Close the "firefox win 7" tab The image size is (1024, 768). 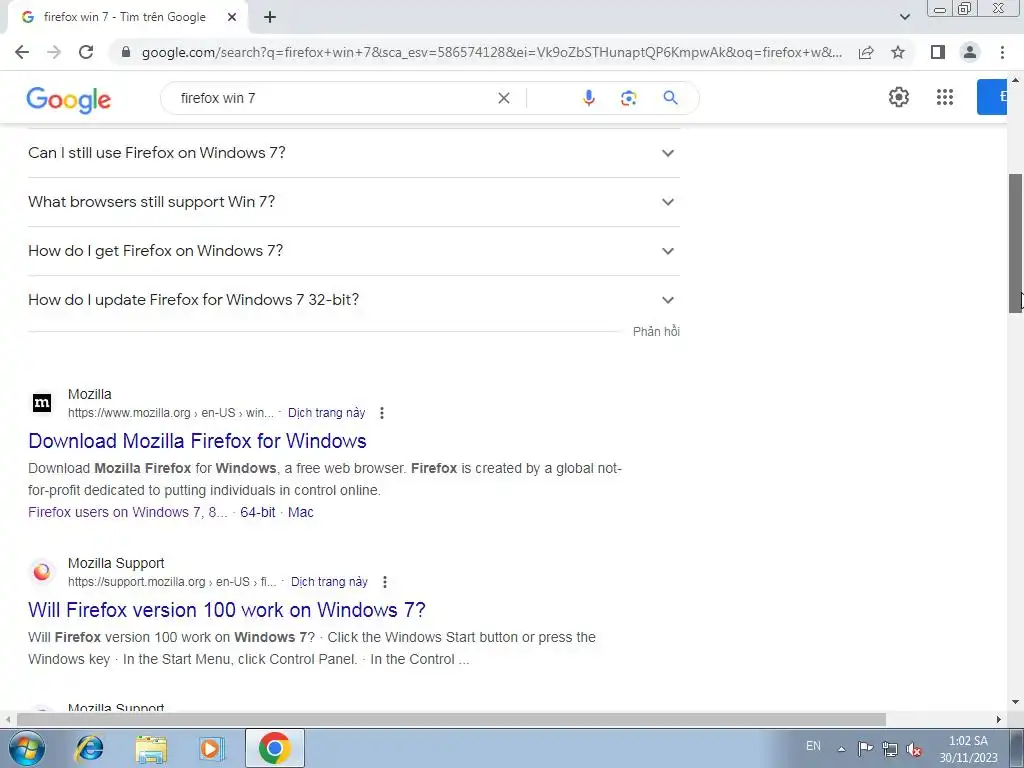click(232, 17)
